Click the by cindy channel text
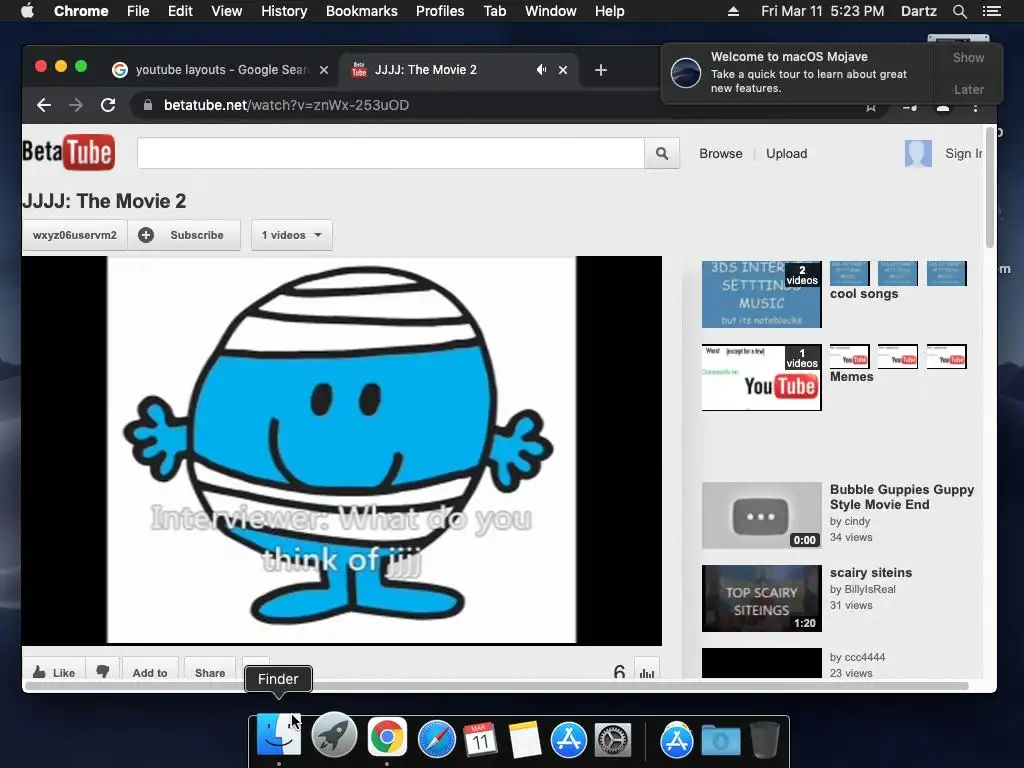The image size is (1024, 768). tap(850, 521)
